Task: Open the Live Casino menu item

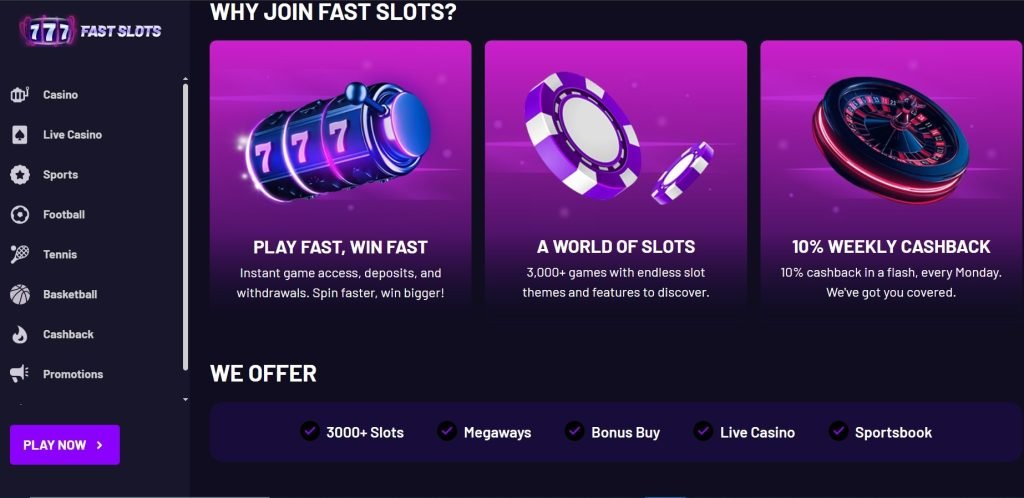Action: [x=72, y=135]
